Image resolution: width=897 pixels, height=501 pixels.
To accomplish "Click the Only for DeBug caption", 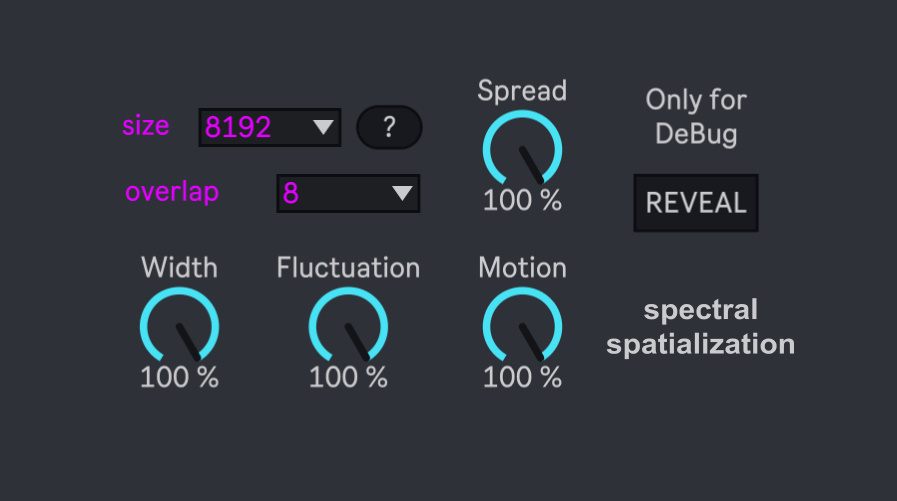I will click(696, 116).
